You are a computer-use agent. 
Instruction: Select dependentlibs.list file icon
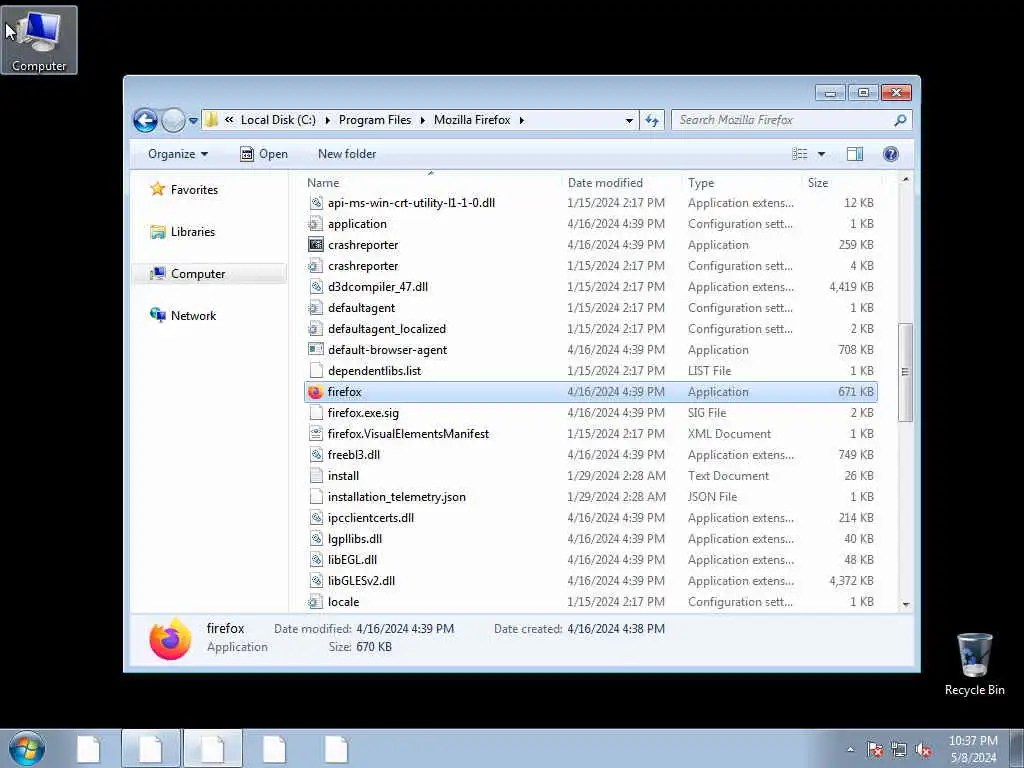(x=315, y=371)
